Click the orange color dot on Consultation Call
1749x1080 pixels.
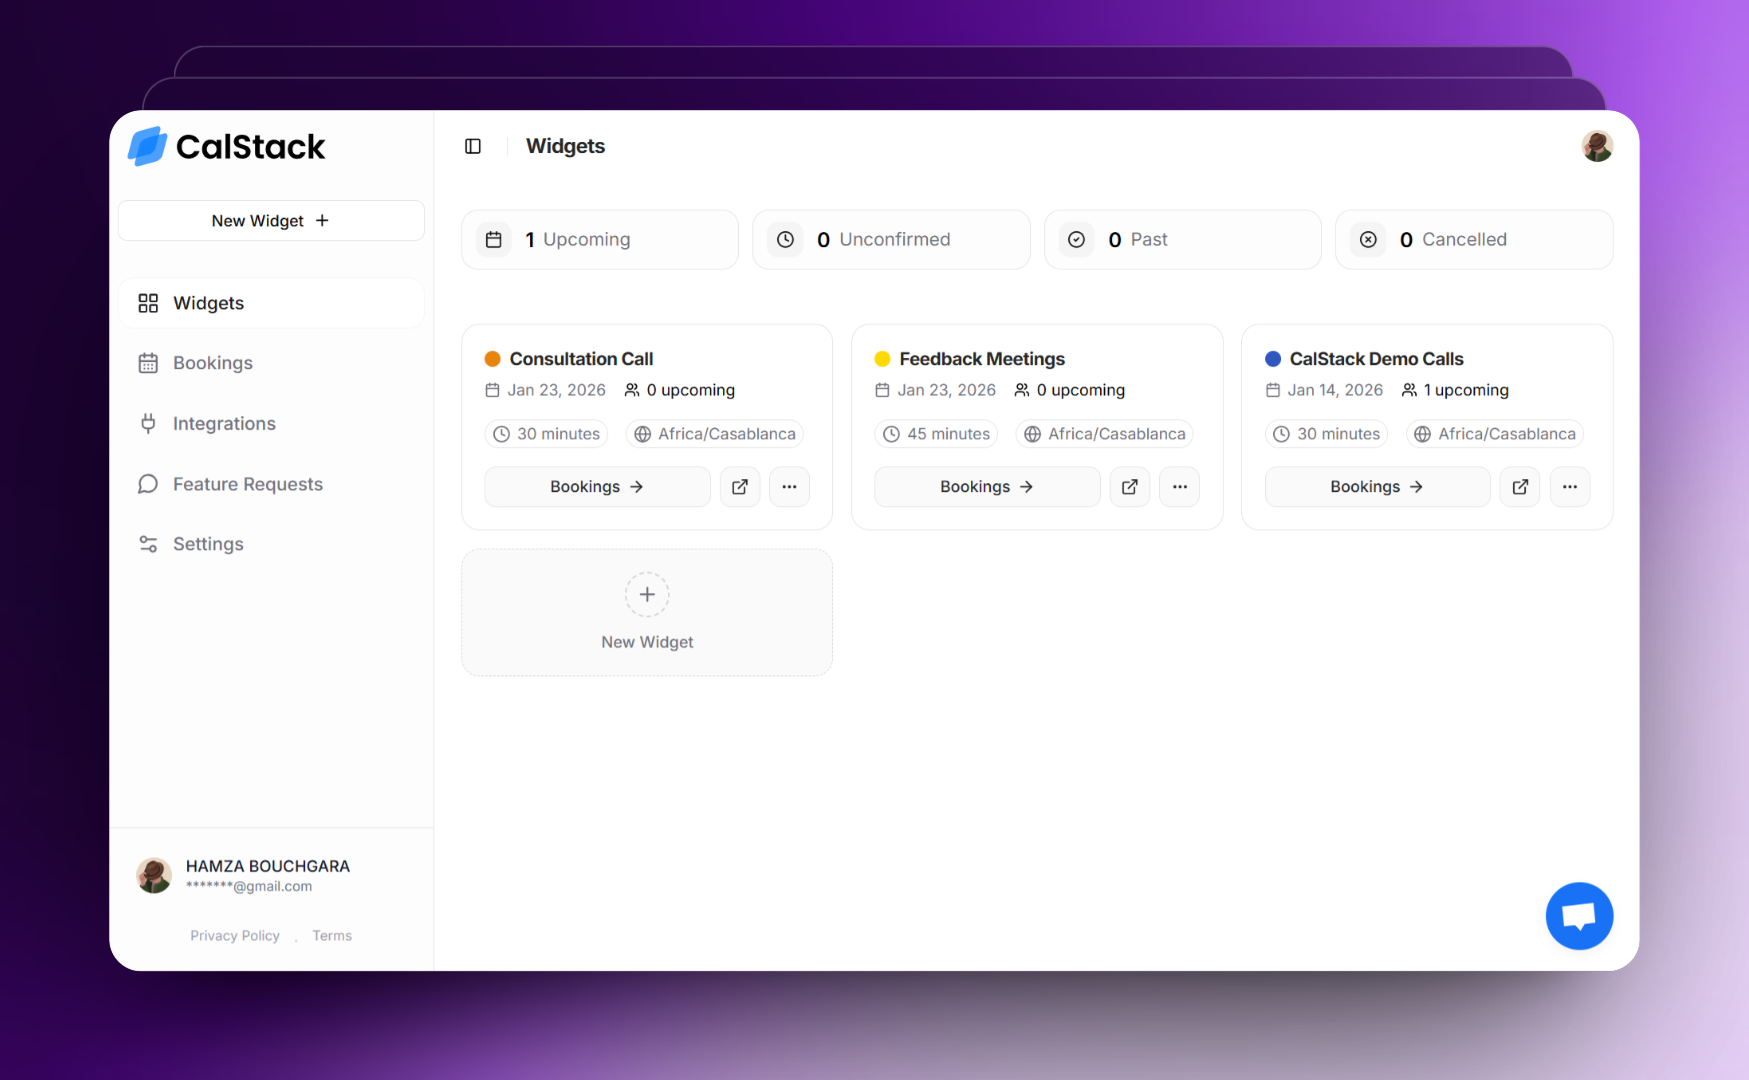492,358
